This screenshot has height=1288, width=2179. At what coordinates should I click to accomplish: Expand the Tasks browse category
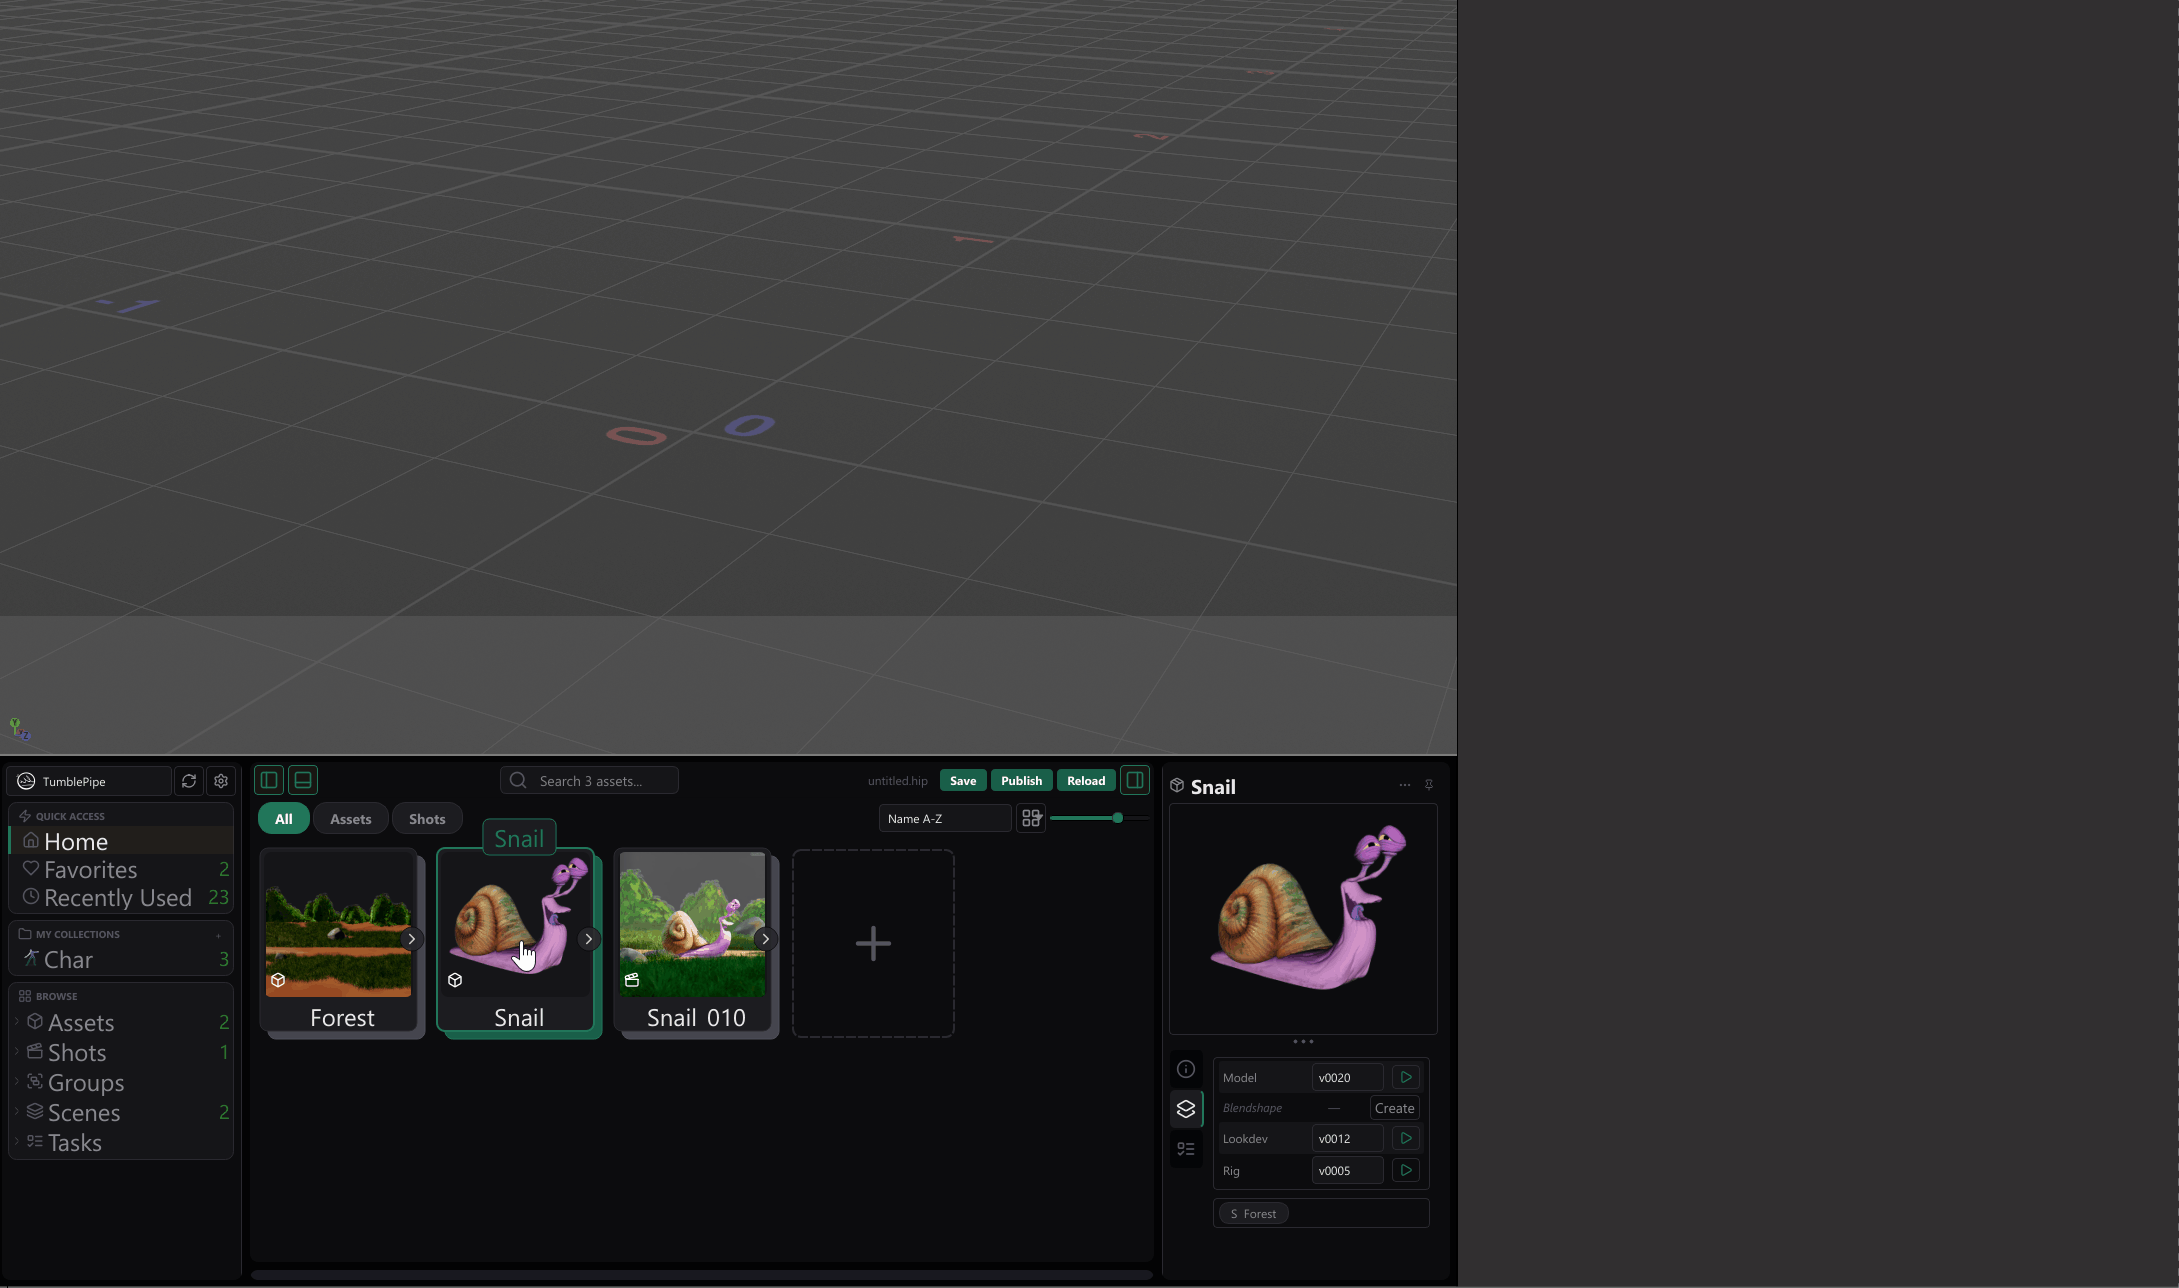[17, 1141]
